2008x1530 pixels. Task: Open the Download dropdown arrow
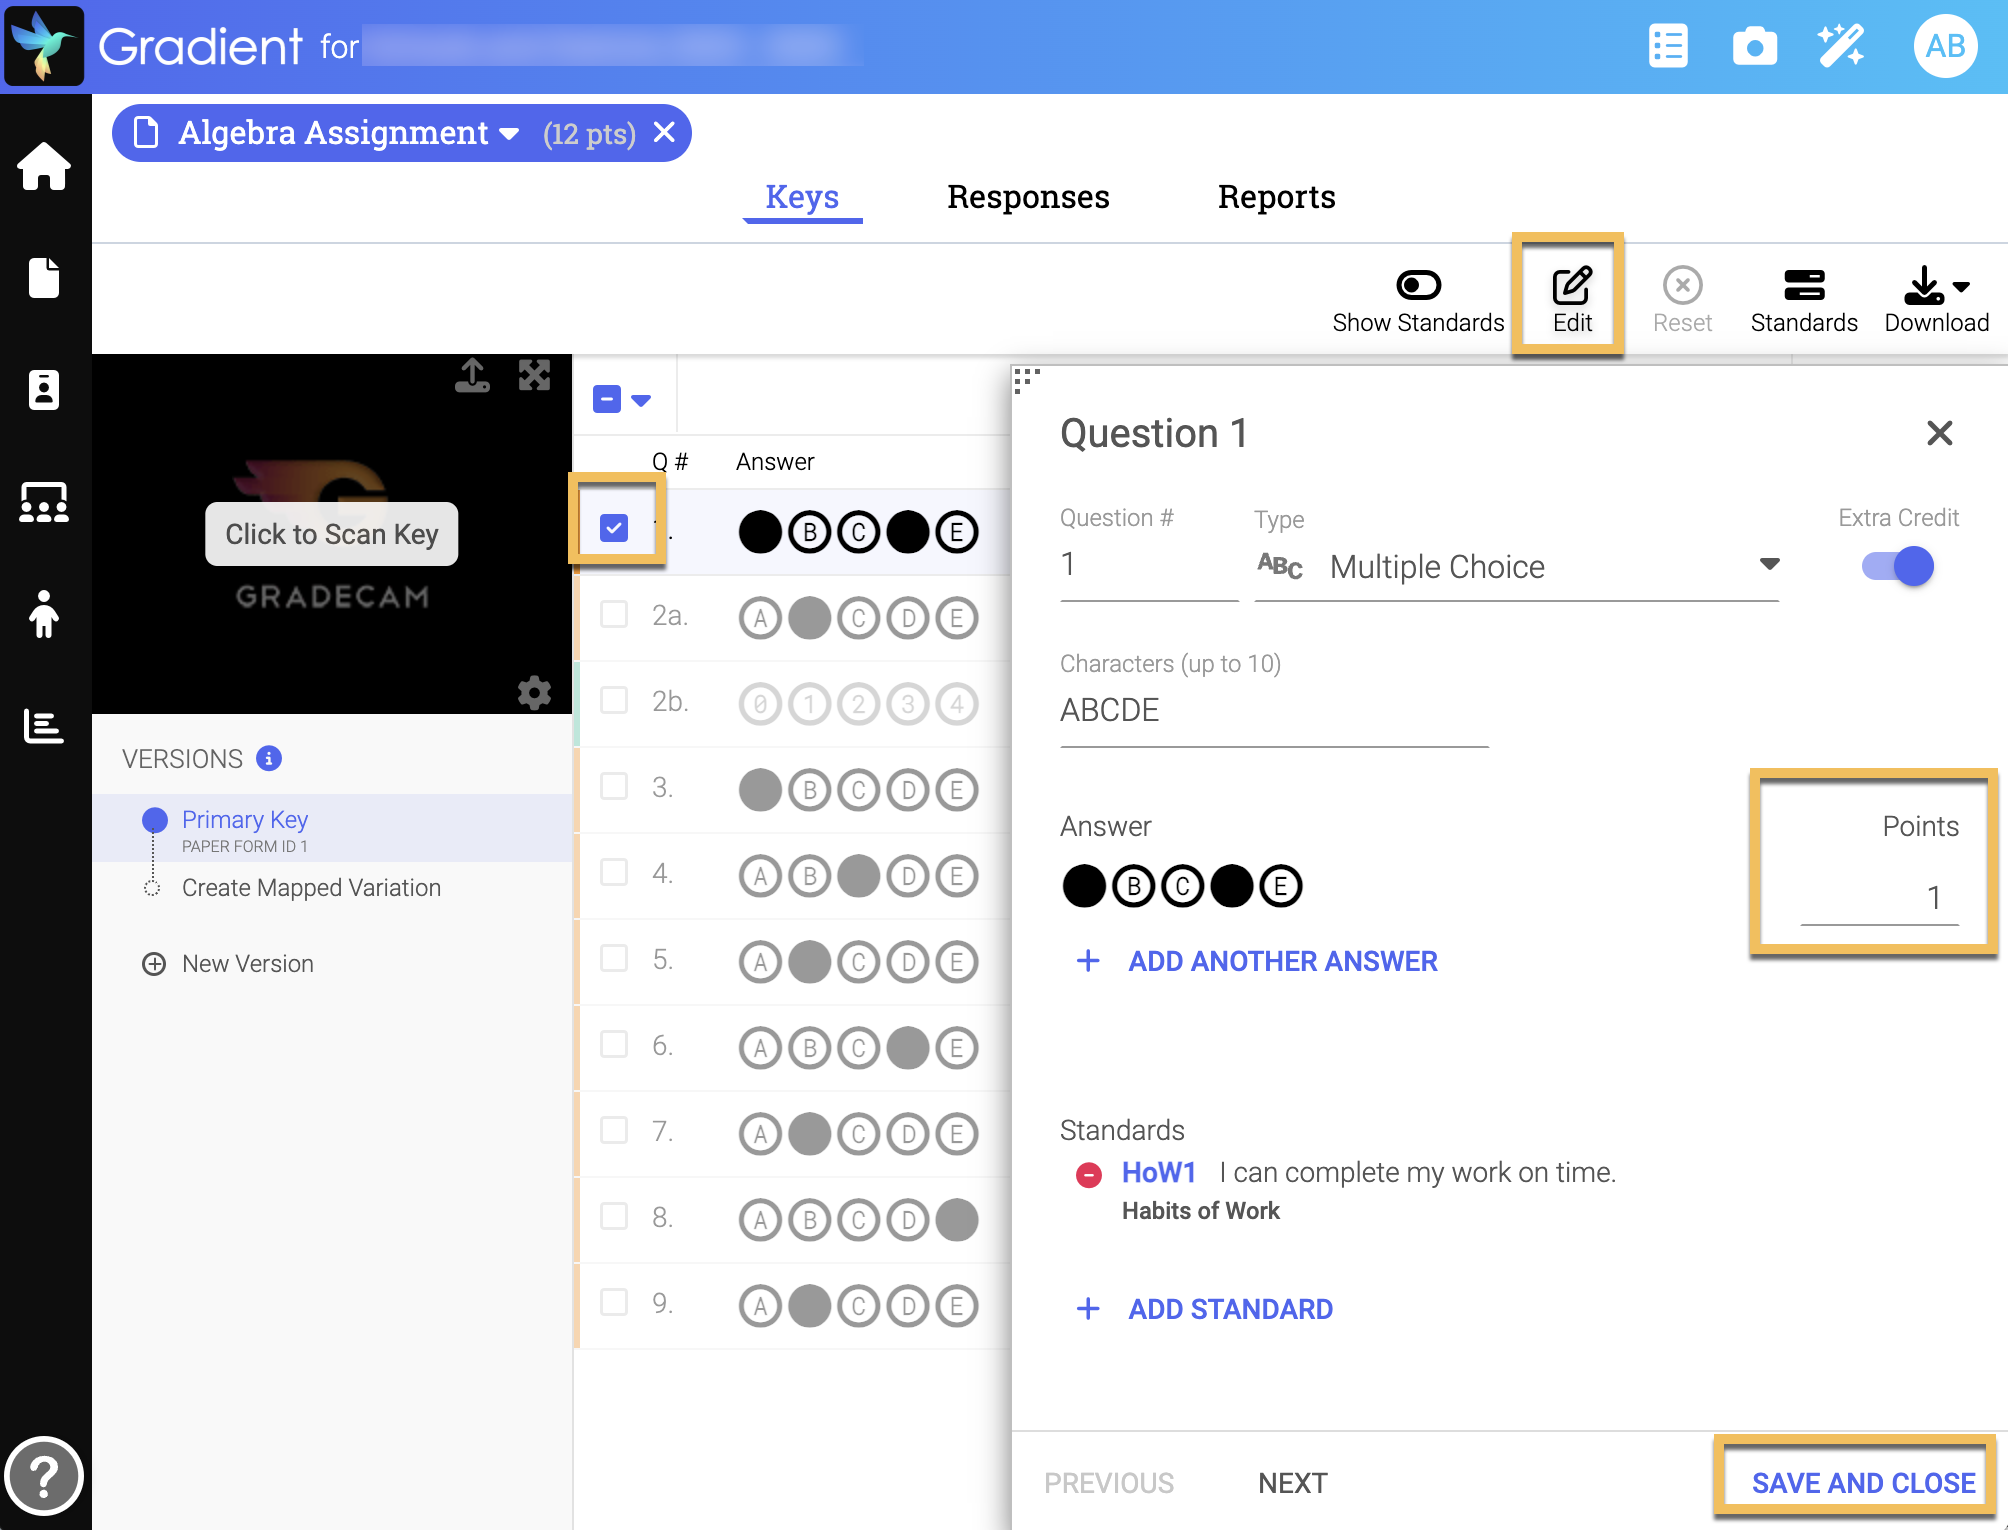(x=1961, y=287)
